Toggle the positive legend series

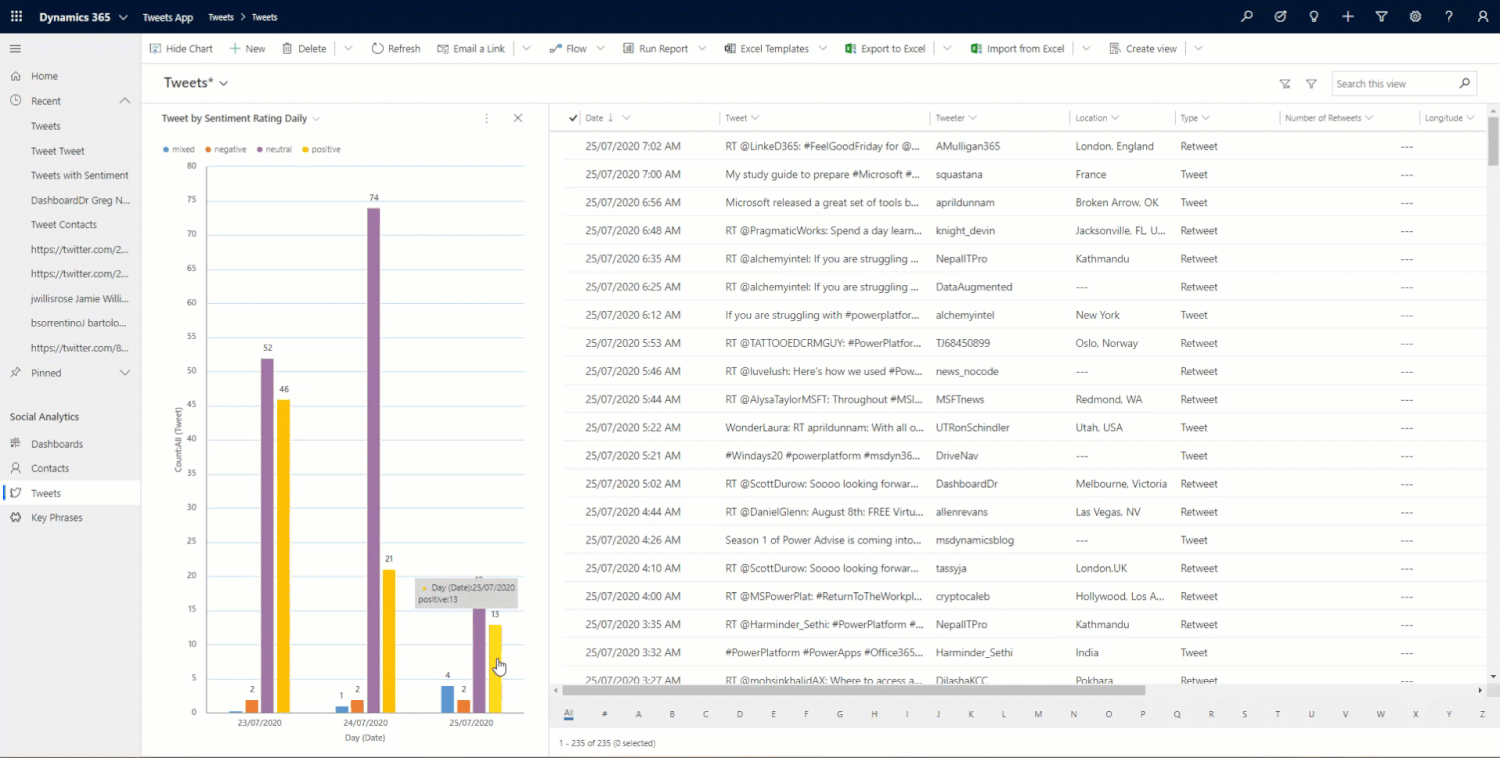click(x=322, y=149)
